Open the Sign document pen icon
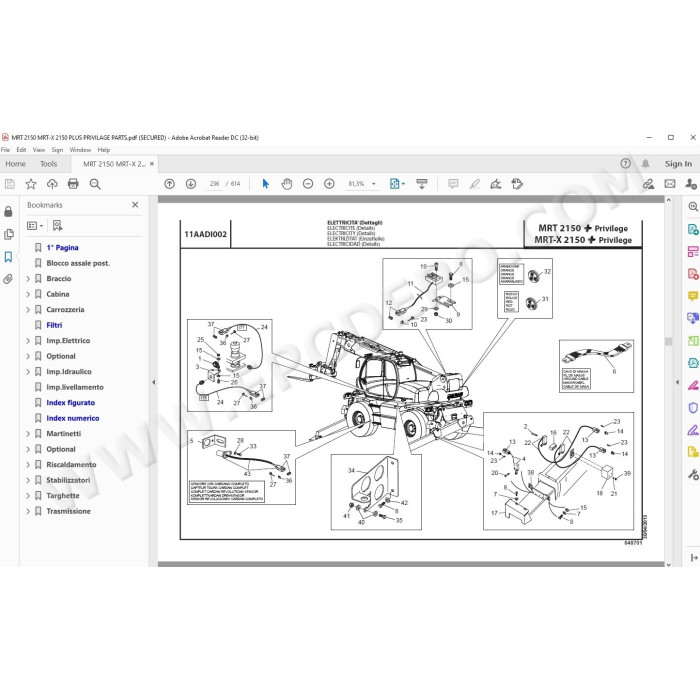Viewport: 700px width, 700px height. pyautogui.click(x=496, y=184)
